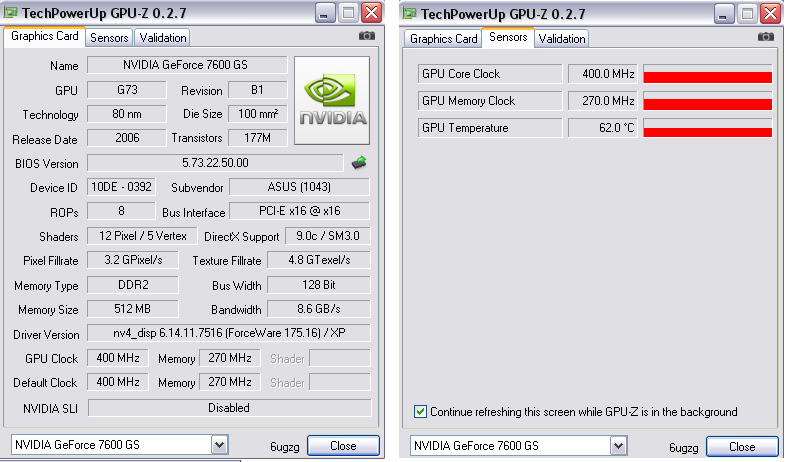800x462 pixels.
Task: Click the GPU Temperature red graph
Action: point(708,128)
